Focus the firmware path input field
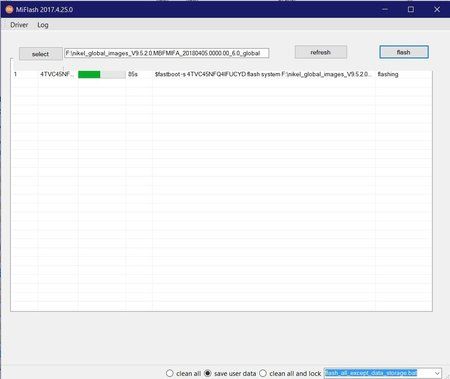The width and height of the screenshot is (450, 379). tap(167, 53)
